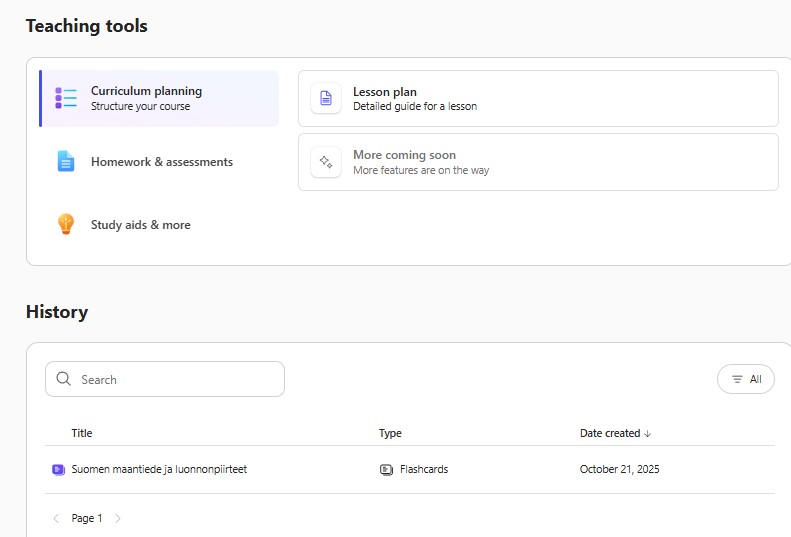
Task: Click the Flashcards type icon in the history row
Action: [387, 469]
